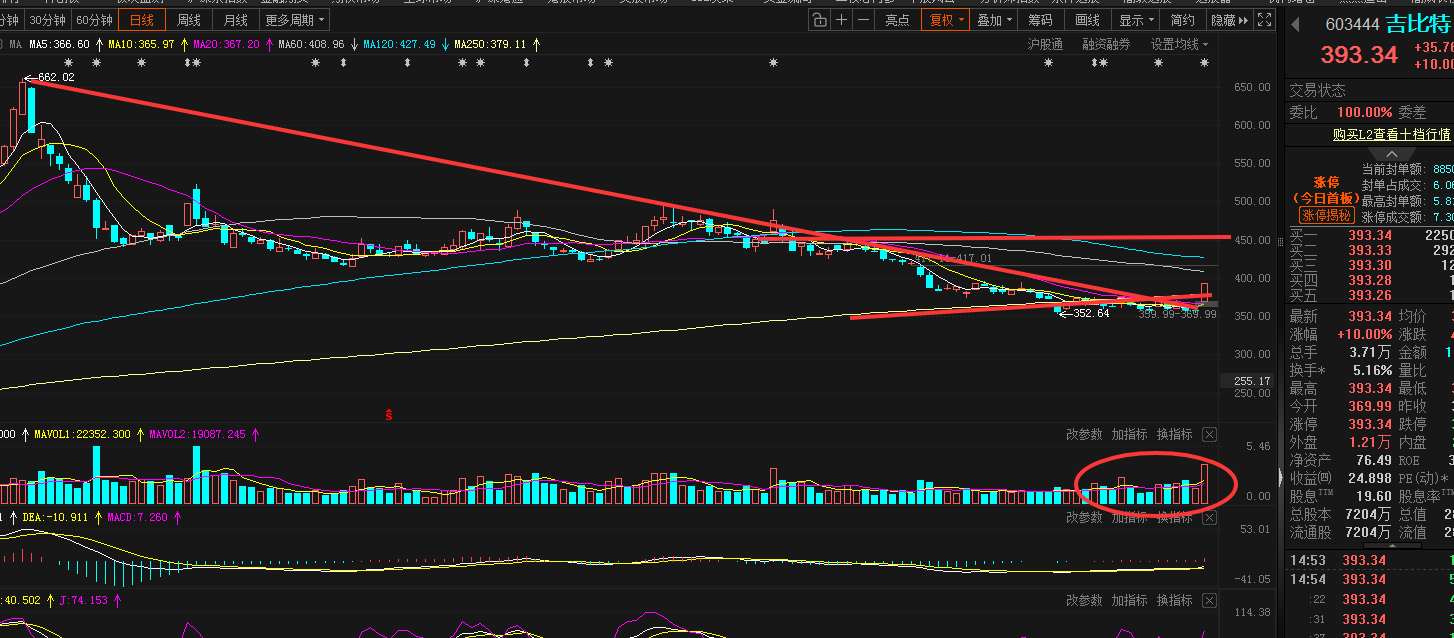Click the 委比 100.00% value

(x=1365, y=112)
